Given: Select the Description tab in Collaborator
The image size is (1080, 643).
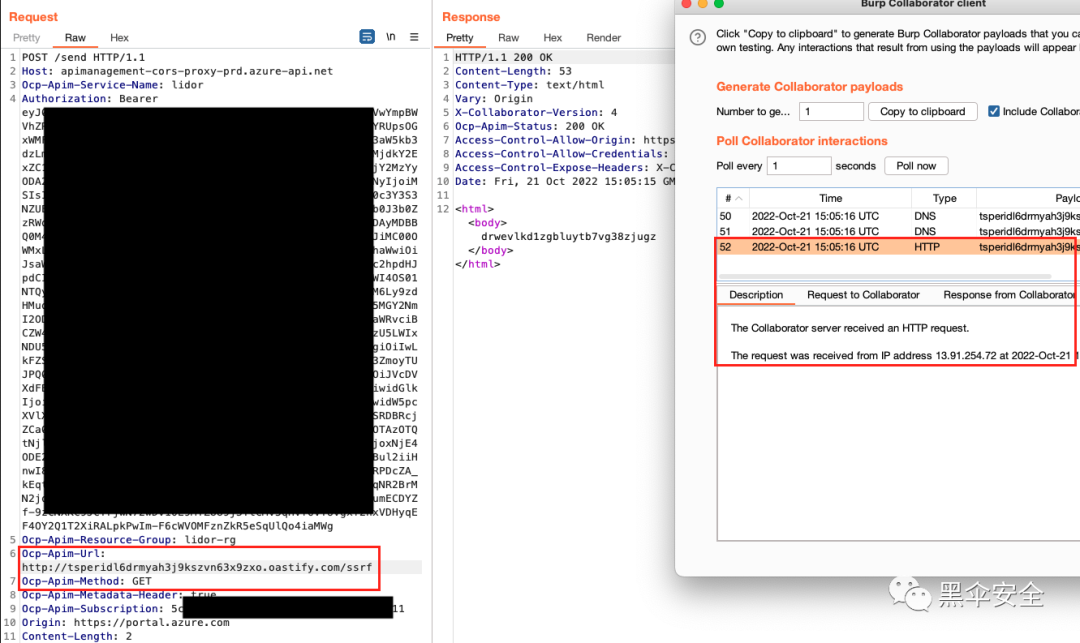Looking at the screenshot, I should pyautogui.click(x=756, y=295).
